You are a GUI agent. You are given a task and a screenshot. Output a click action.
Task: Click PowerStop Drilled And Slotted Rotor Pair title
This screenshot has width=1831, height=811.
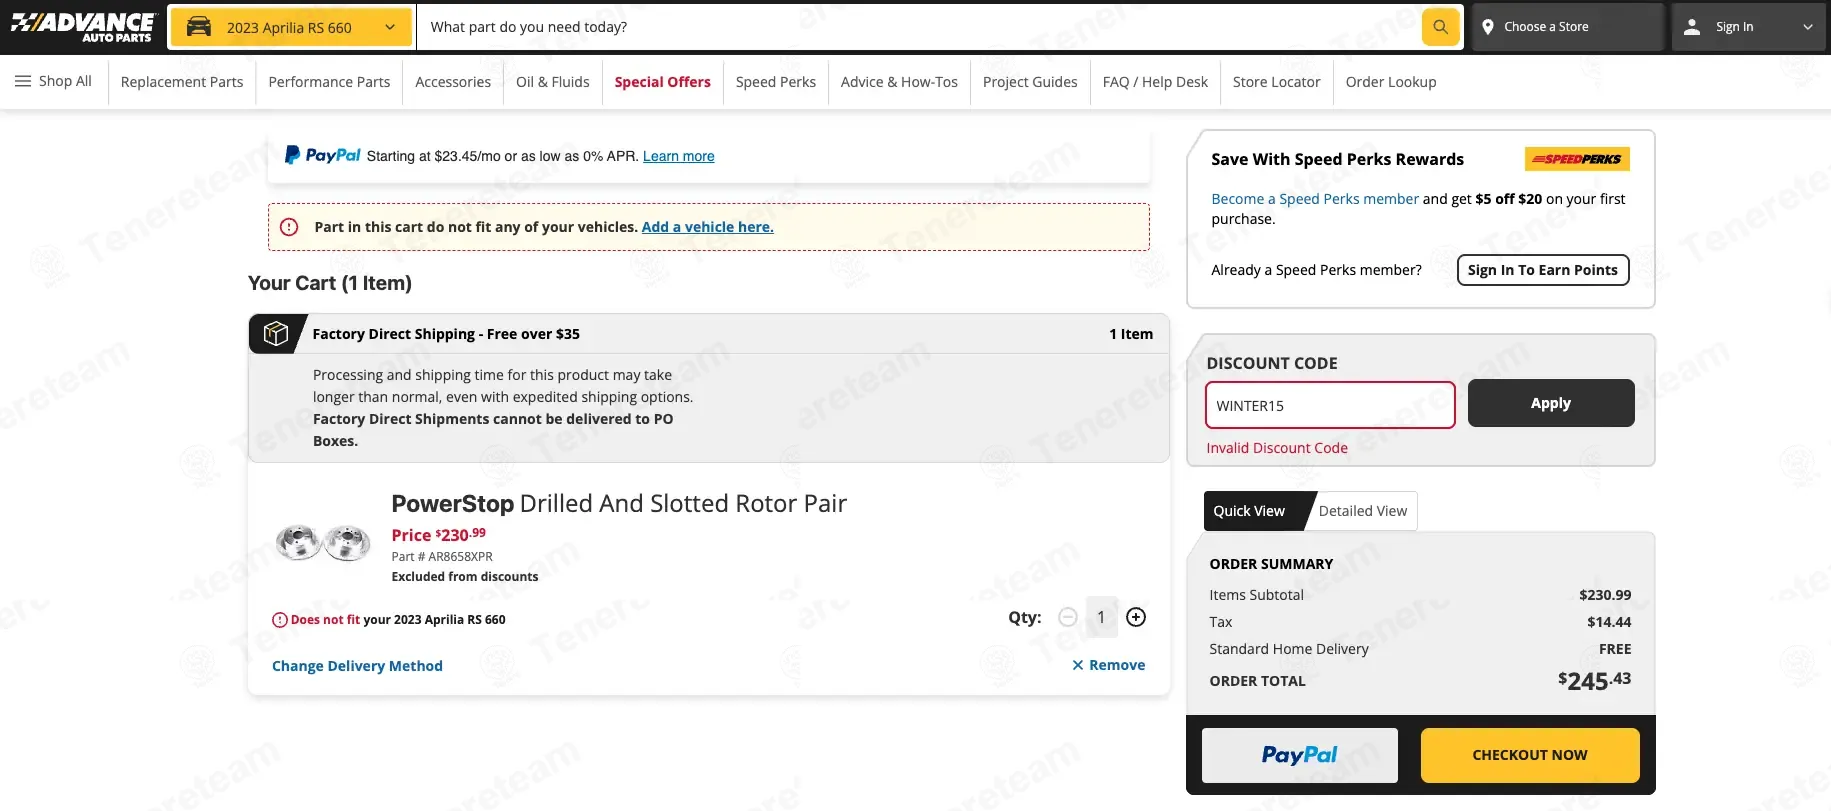click(x=619, y=503)
